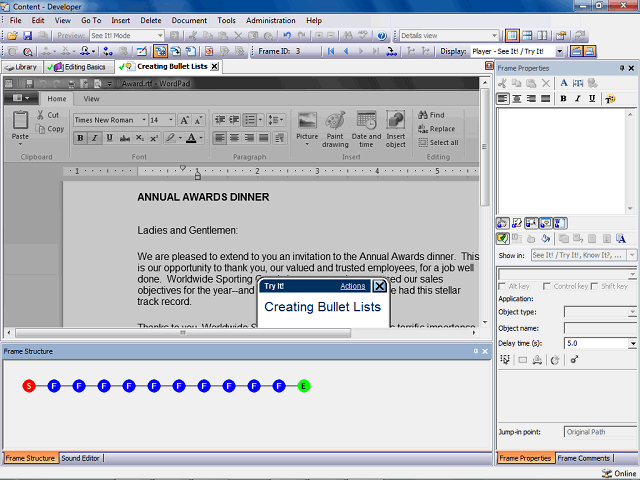Click the Save disk icon in main toolbar

[27, 36]
